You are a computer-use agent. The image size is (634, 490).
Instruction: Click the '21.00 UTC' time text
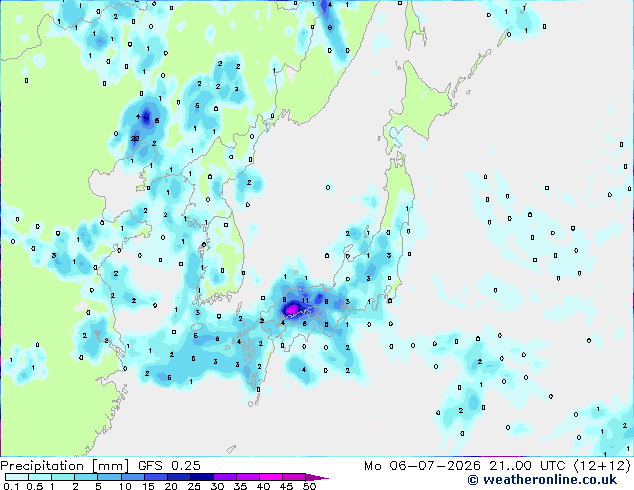coord(527,466)
